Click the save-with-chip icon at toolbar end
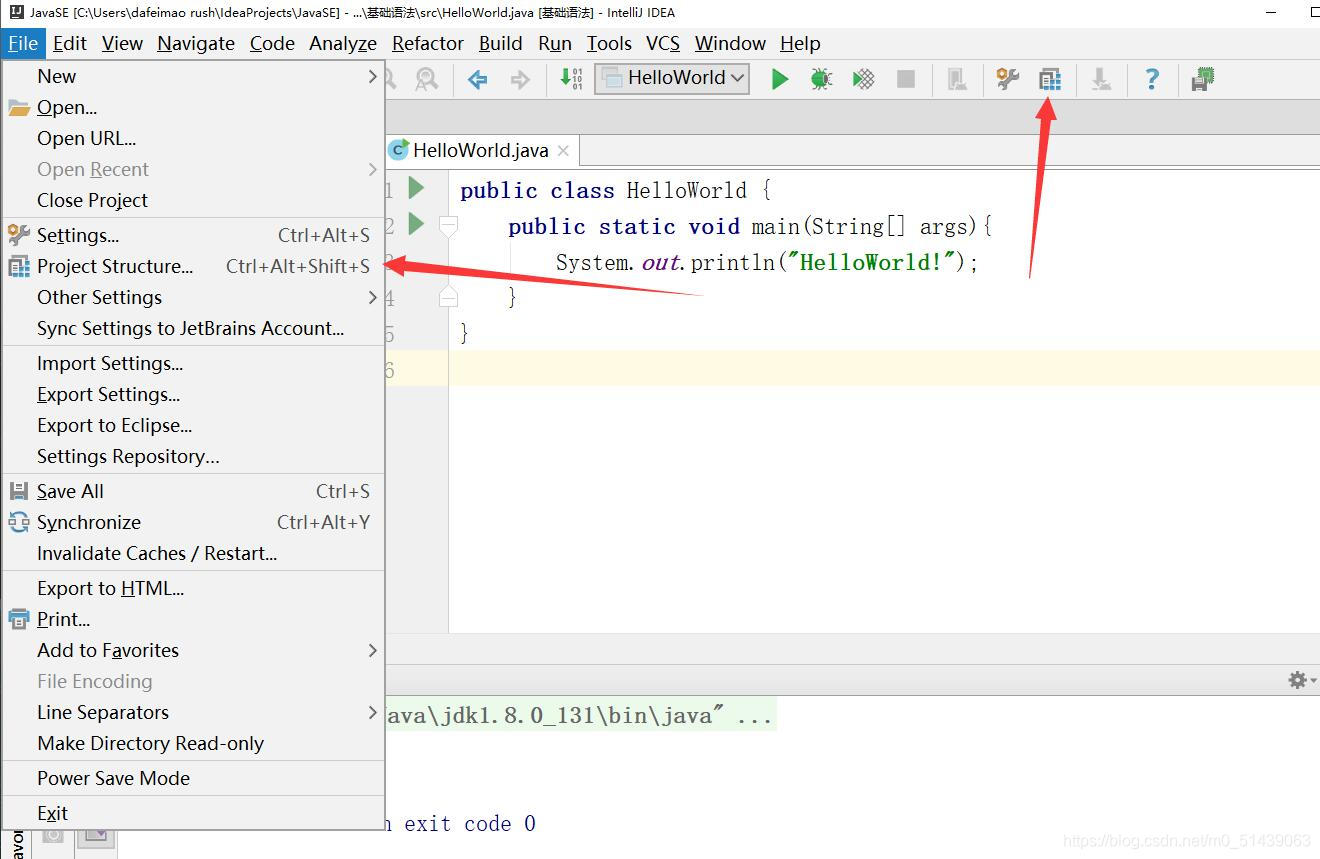This screenshot has width=1320, height=859. pyautogui.click(x=1203, y=79)
